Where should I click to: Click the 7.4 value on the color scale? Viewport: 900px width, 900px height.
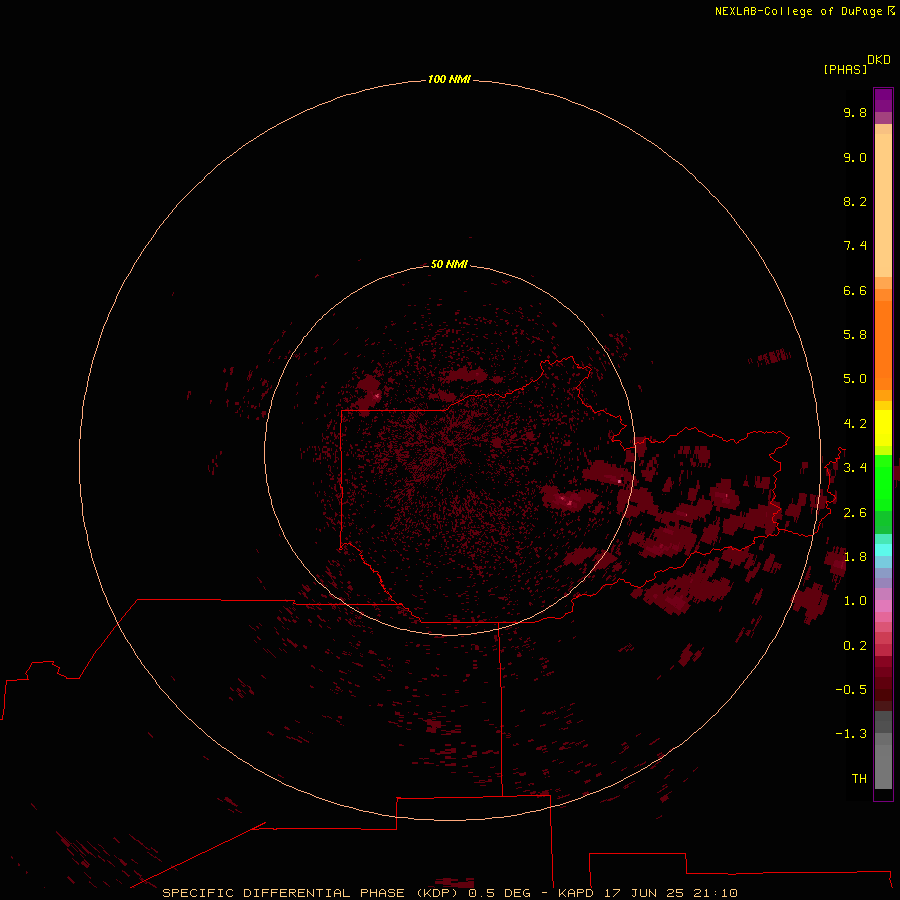pyautogui.click(x=855, y=246)
